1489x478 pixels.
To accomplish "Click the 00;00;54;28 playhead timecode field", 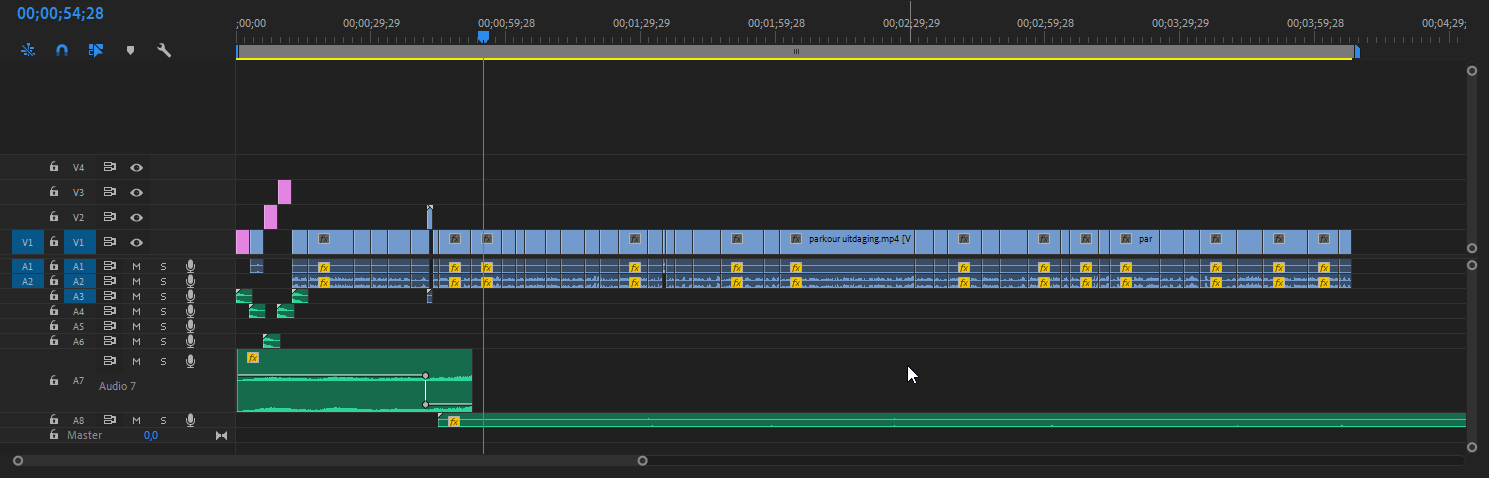I will click(x=60, y=14).
